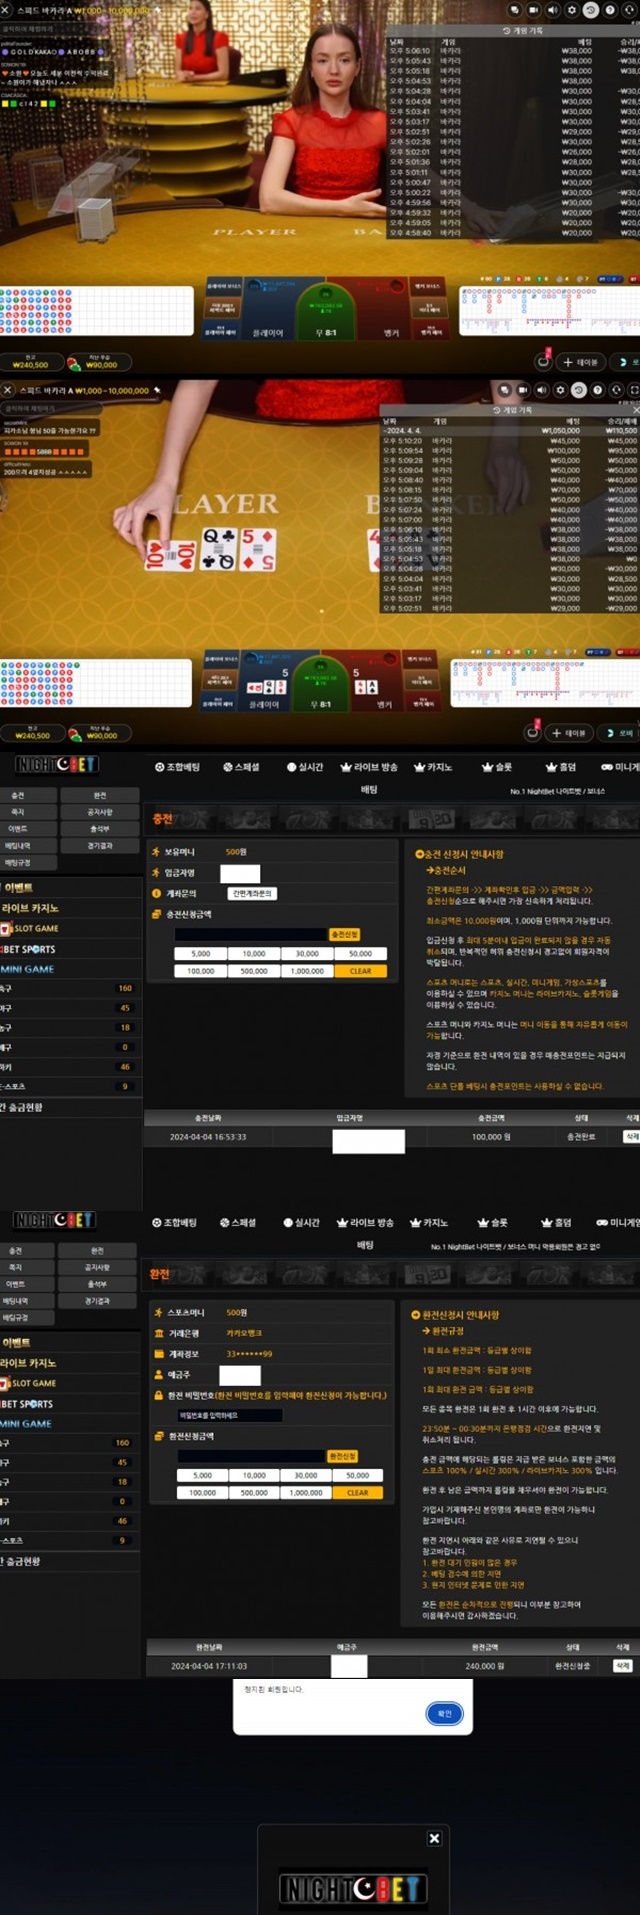The image size is (640, 1915).
Task: Bet on 뱅커 in the lower baccarat window
Action: (x=378, y=683)
